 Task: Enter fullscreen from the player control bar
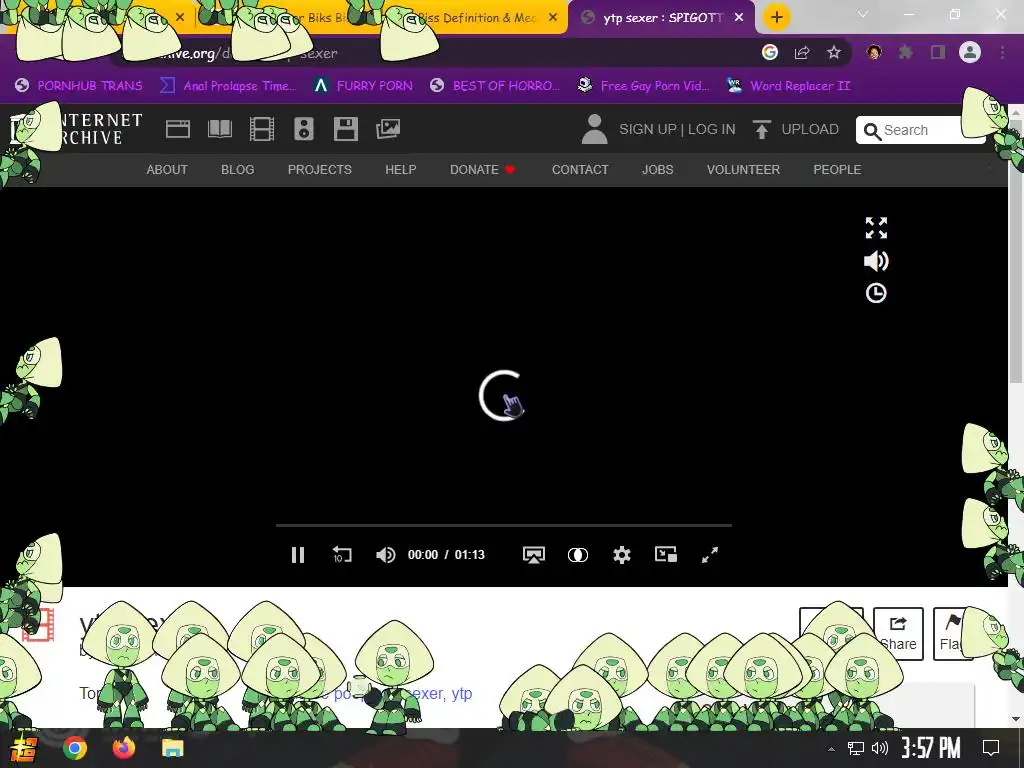tap(710, 555)
